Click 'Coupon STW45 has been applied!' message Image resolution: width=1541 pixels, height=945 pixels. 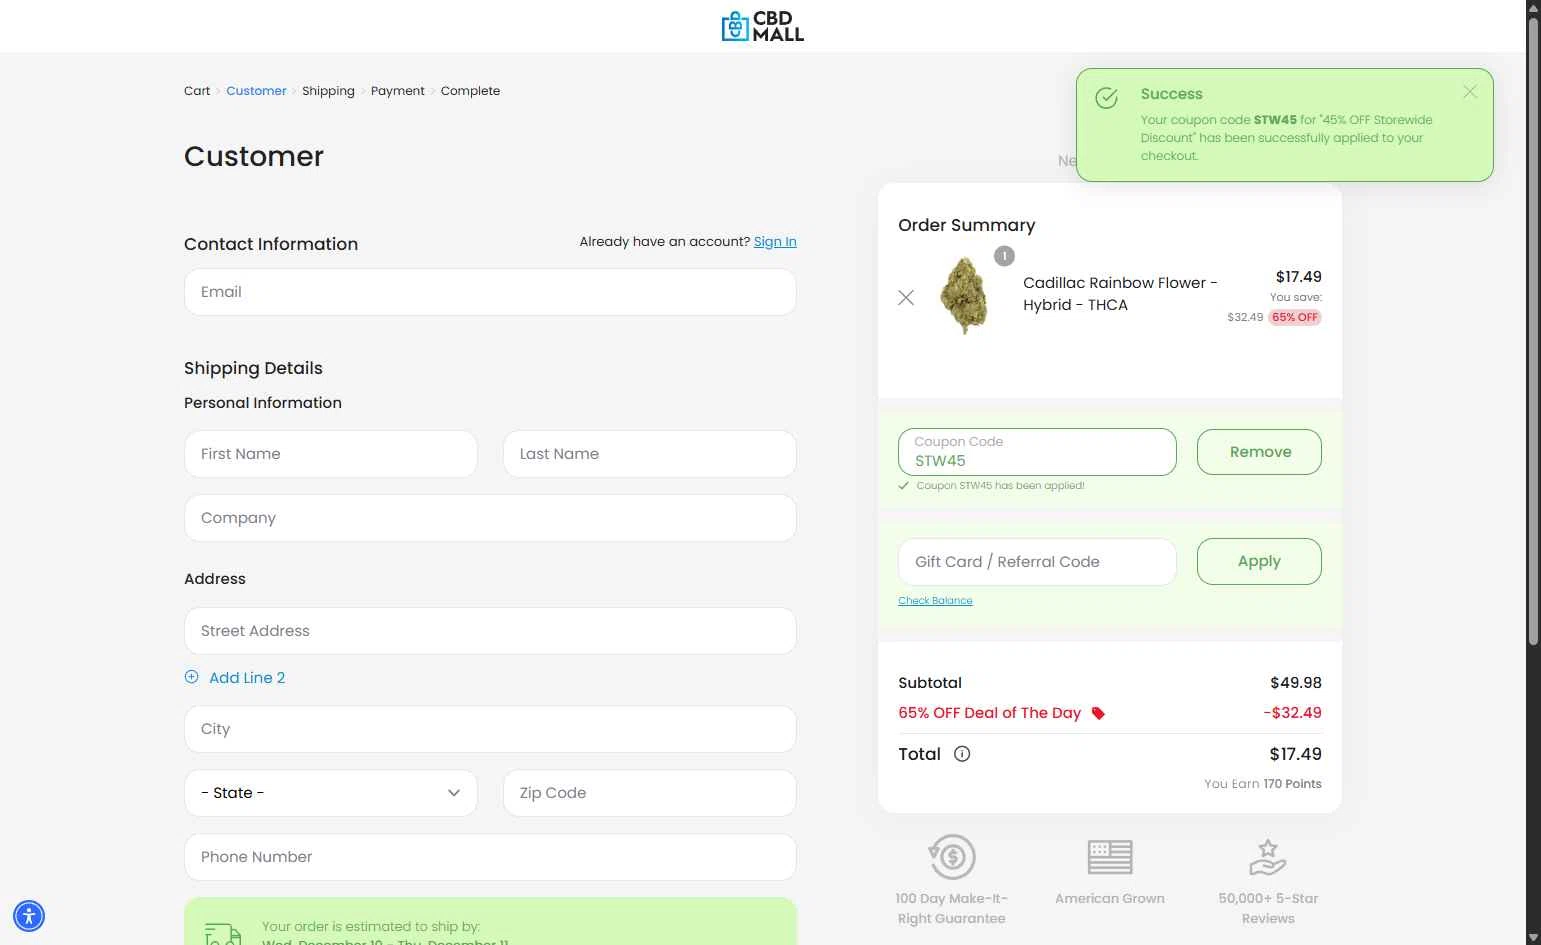pyautogui.click(x=1000, y=486)
